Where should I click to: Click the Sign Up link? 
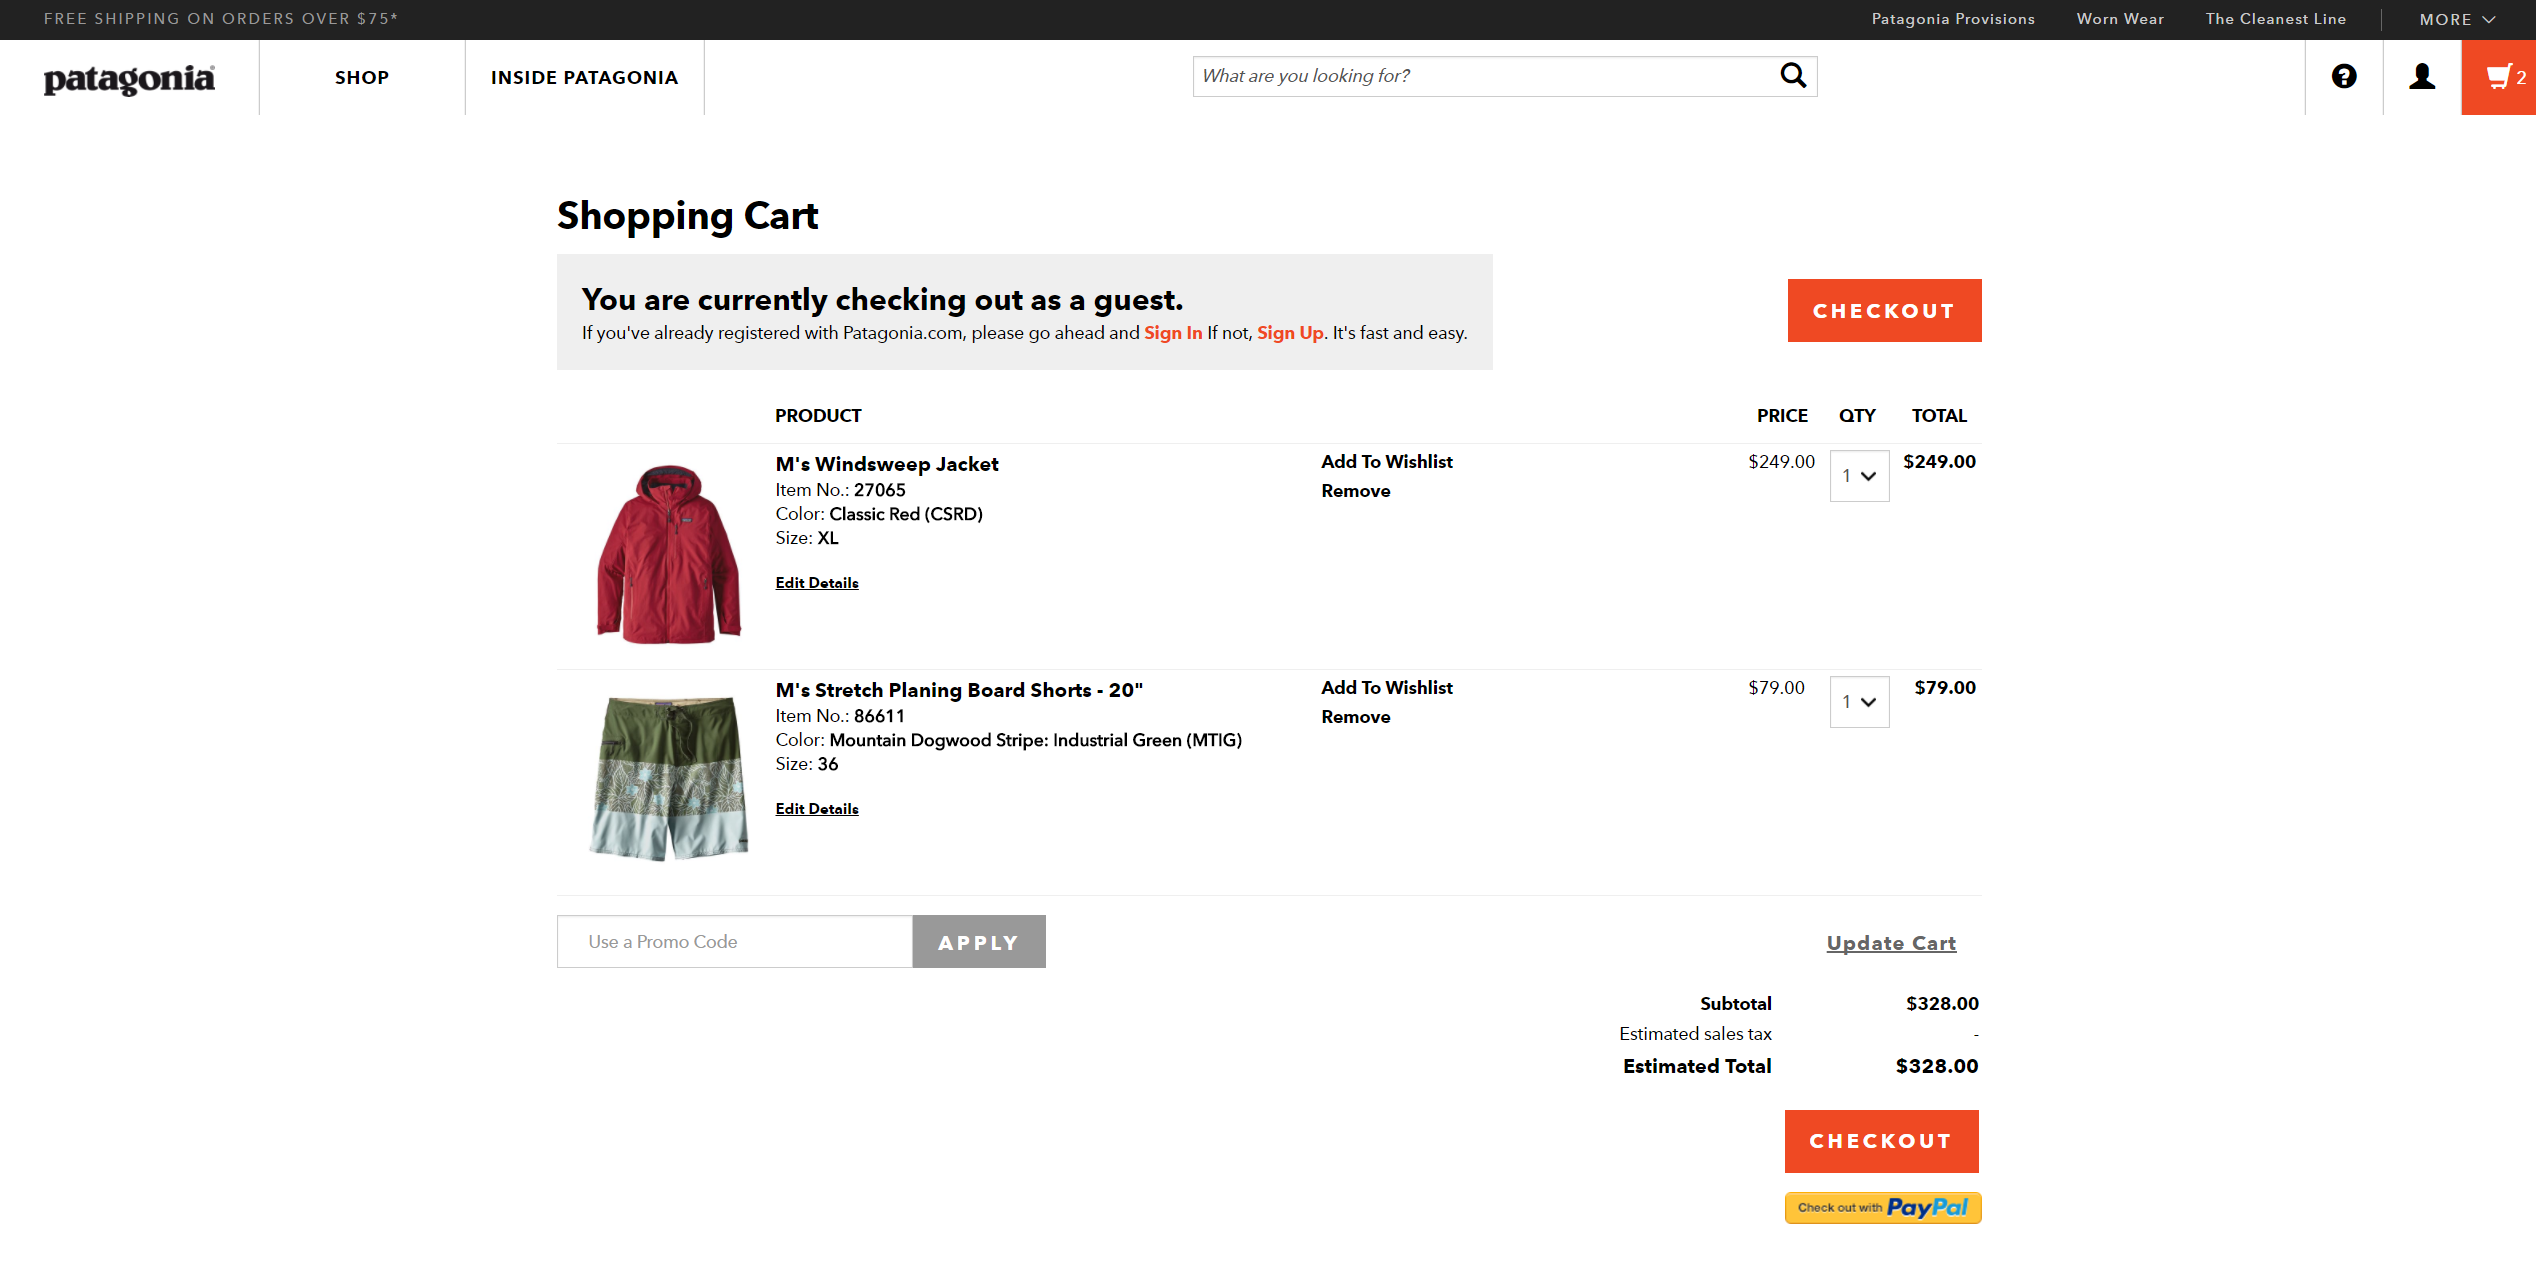click(1290, 333)
